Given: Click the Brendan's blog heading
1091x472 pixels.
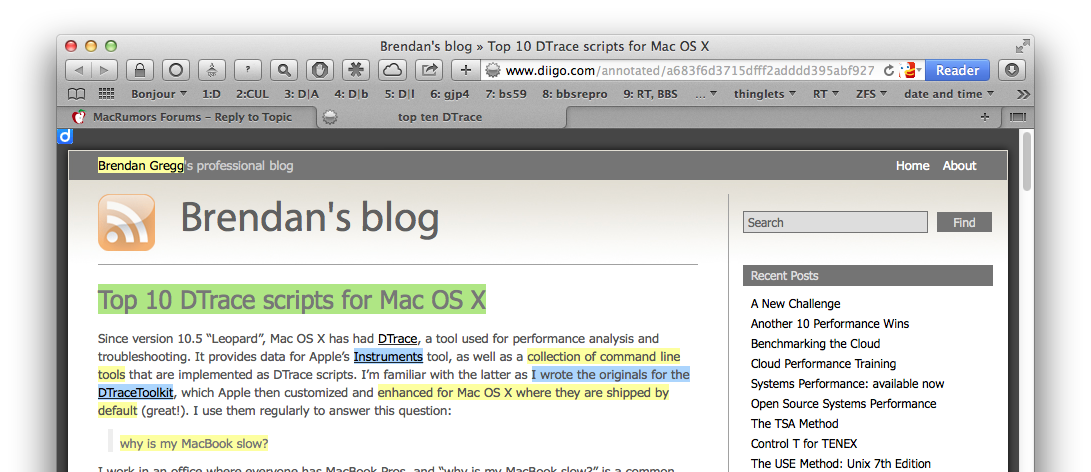Looking at the screenshot, I should click(310, 218).
